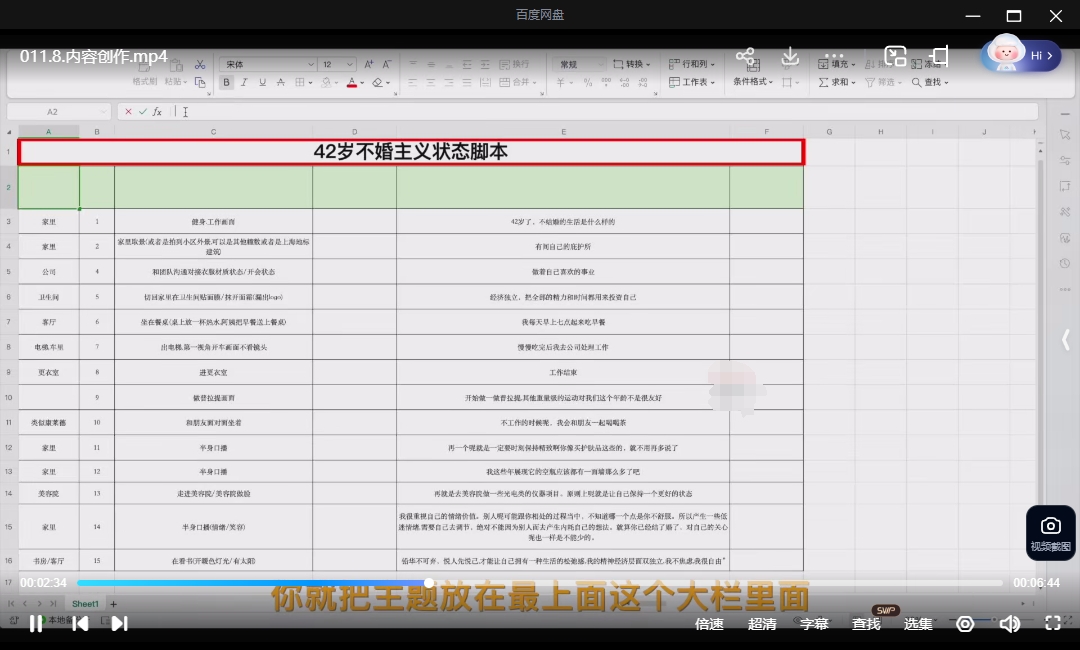Change video quality via 超清
This screenshot has height=650, width=1080.
762,624
